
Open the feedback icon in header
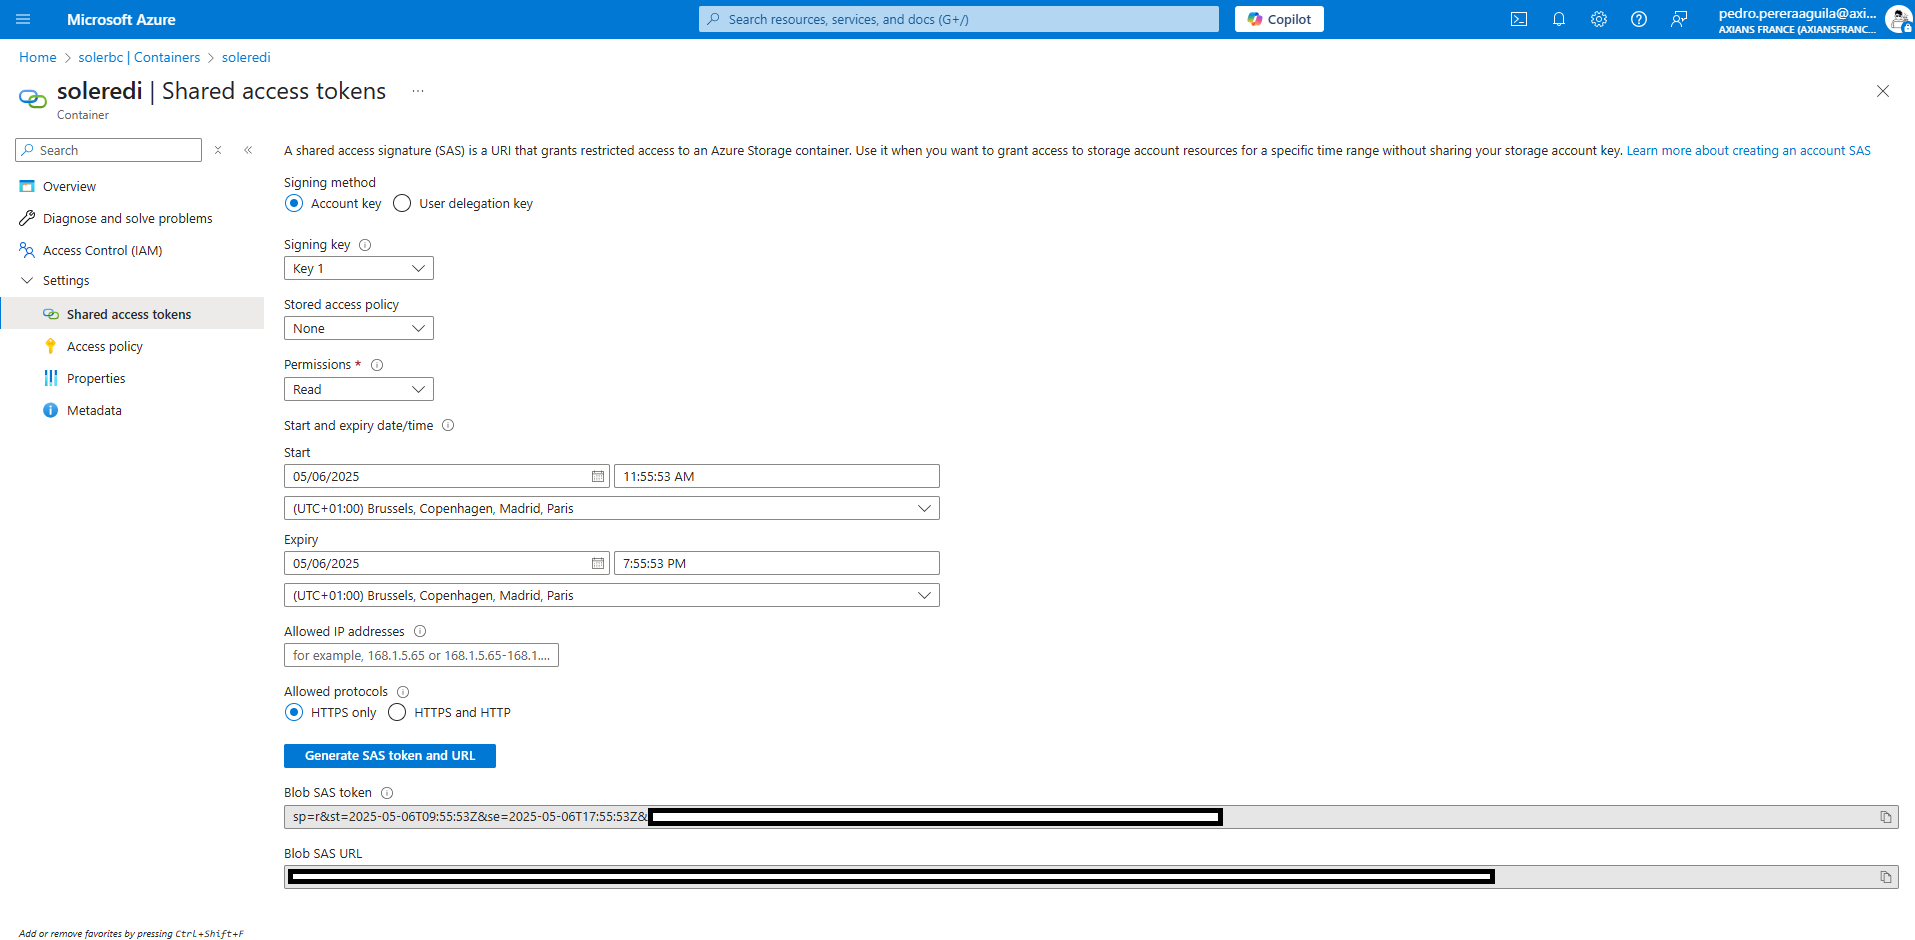[1678, 19]
